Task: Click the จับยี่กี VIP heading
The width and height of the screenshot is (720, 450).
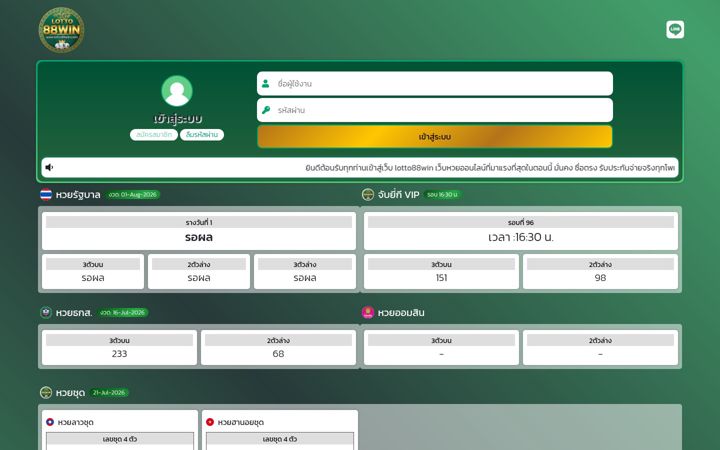Action: (x=399, y=195)
